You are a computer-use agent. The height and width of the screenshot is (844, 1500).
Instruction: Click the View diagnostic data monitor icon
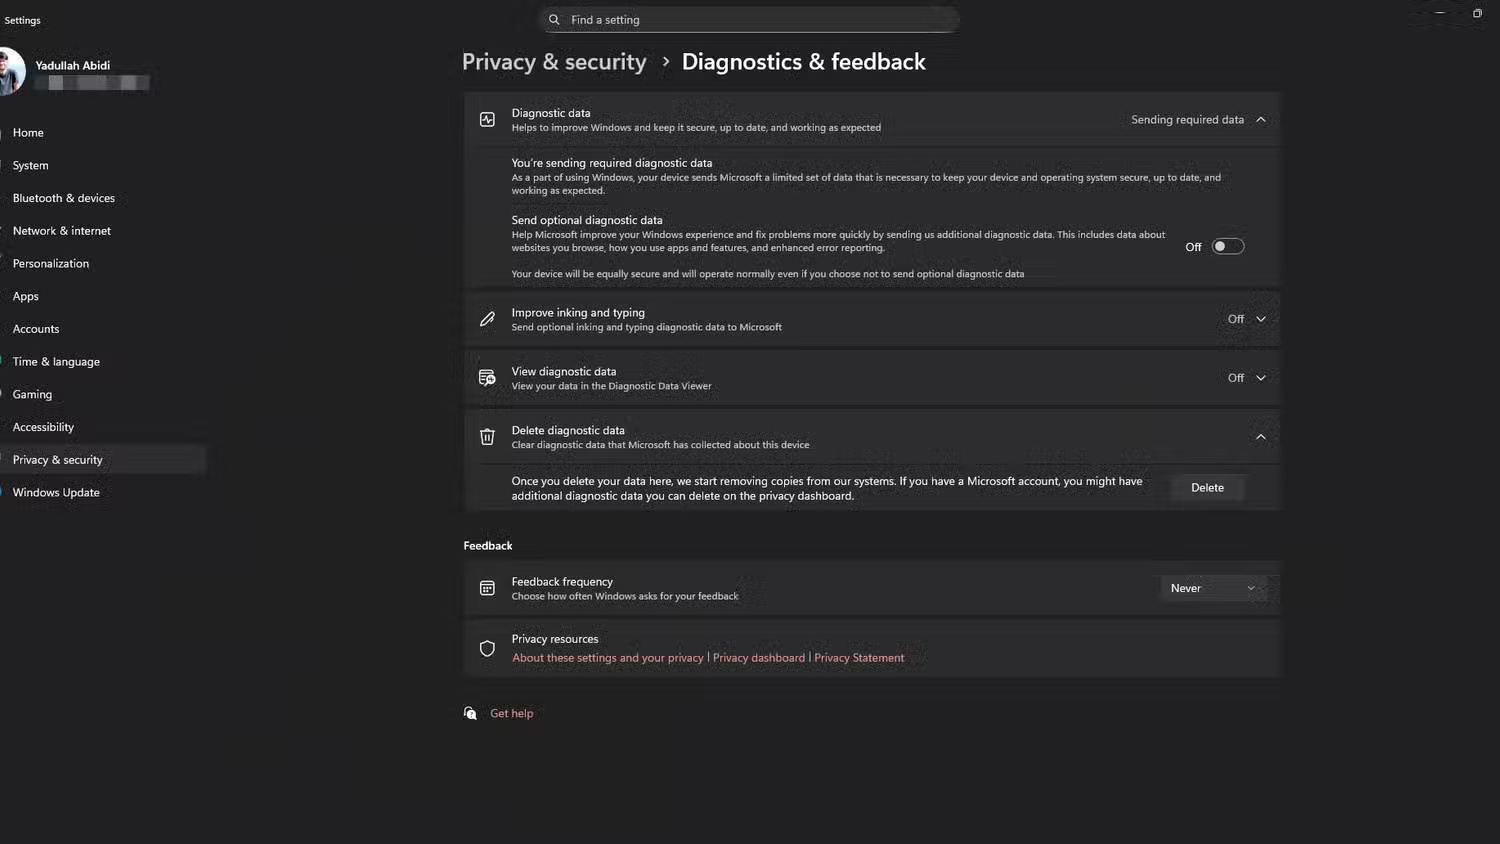[487, 377]
